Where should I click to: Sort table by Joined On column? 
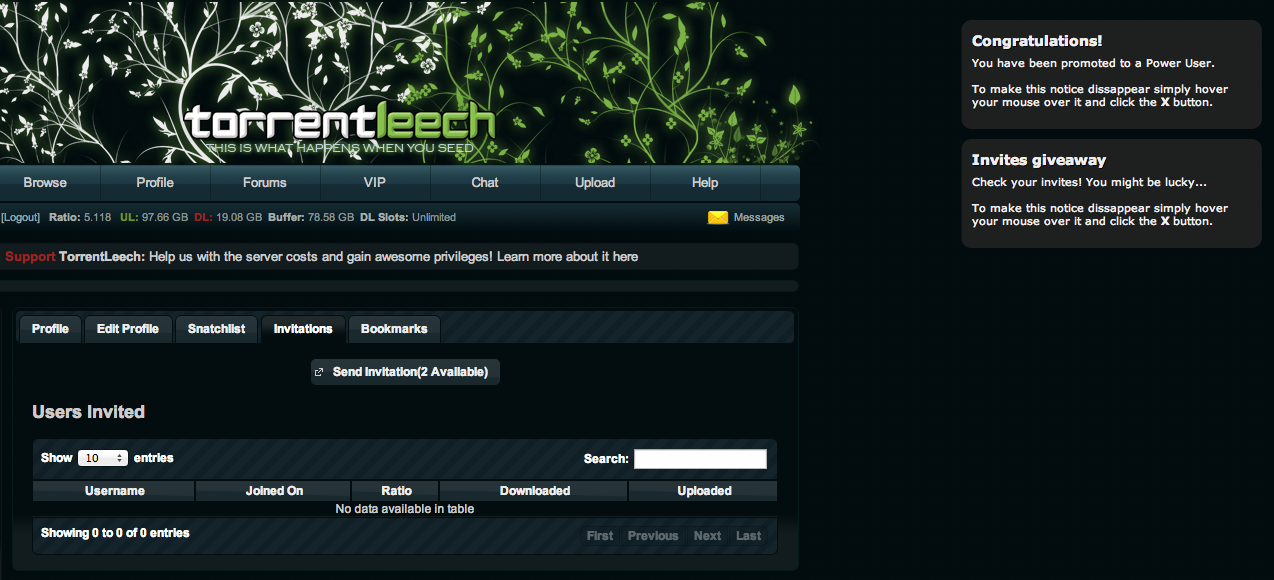coord(274,491)
